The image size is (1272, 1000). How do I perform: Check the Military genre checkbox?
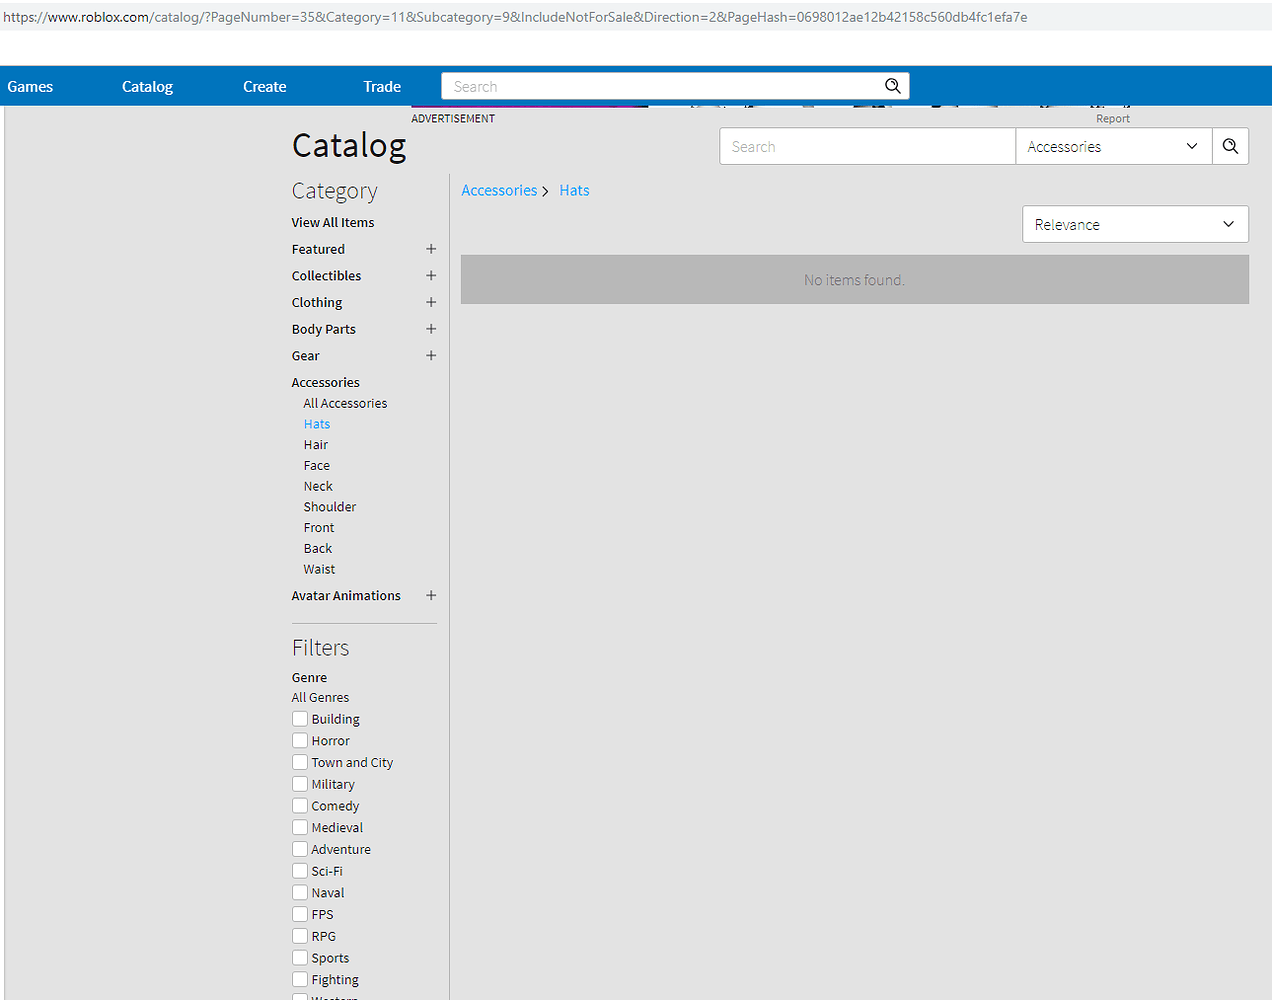pyautogui.click(x=298, y=783)
